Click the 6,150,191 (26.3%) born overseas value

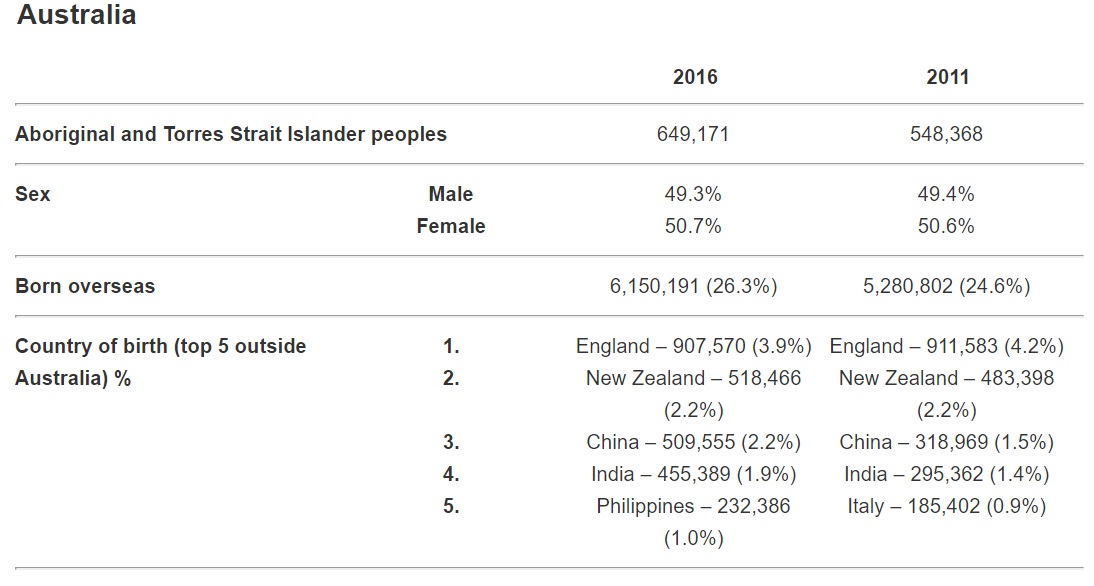pos(693,286)
